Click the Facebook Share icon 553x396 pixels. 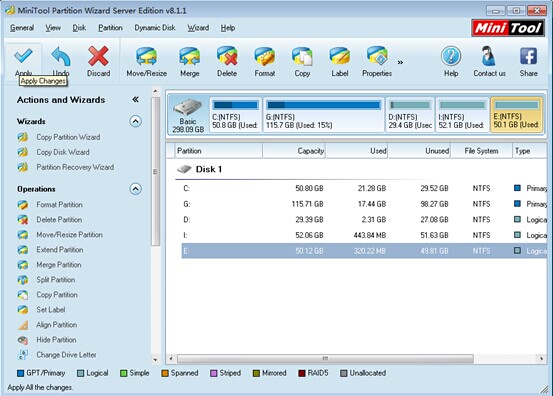(x=528, y=56)
